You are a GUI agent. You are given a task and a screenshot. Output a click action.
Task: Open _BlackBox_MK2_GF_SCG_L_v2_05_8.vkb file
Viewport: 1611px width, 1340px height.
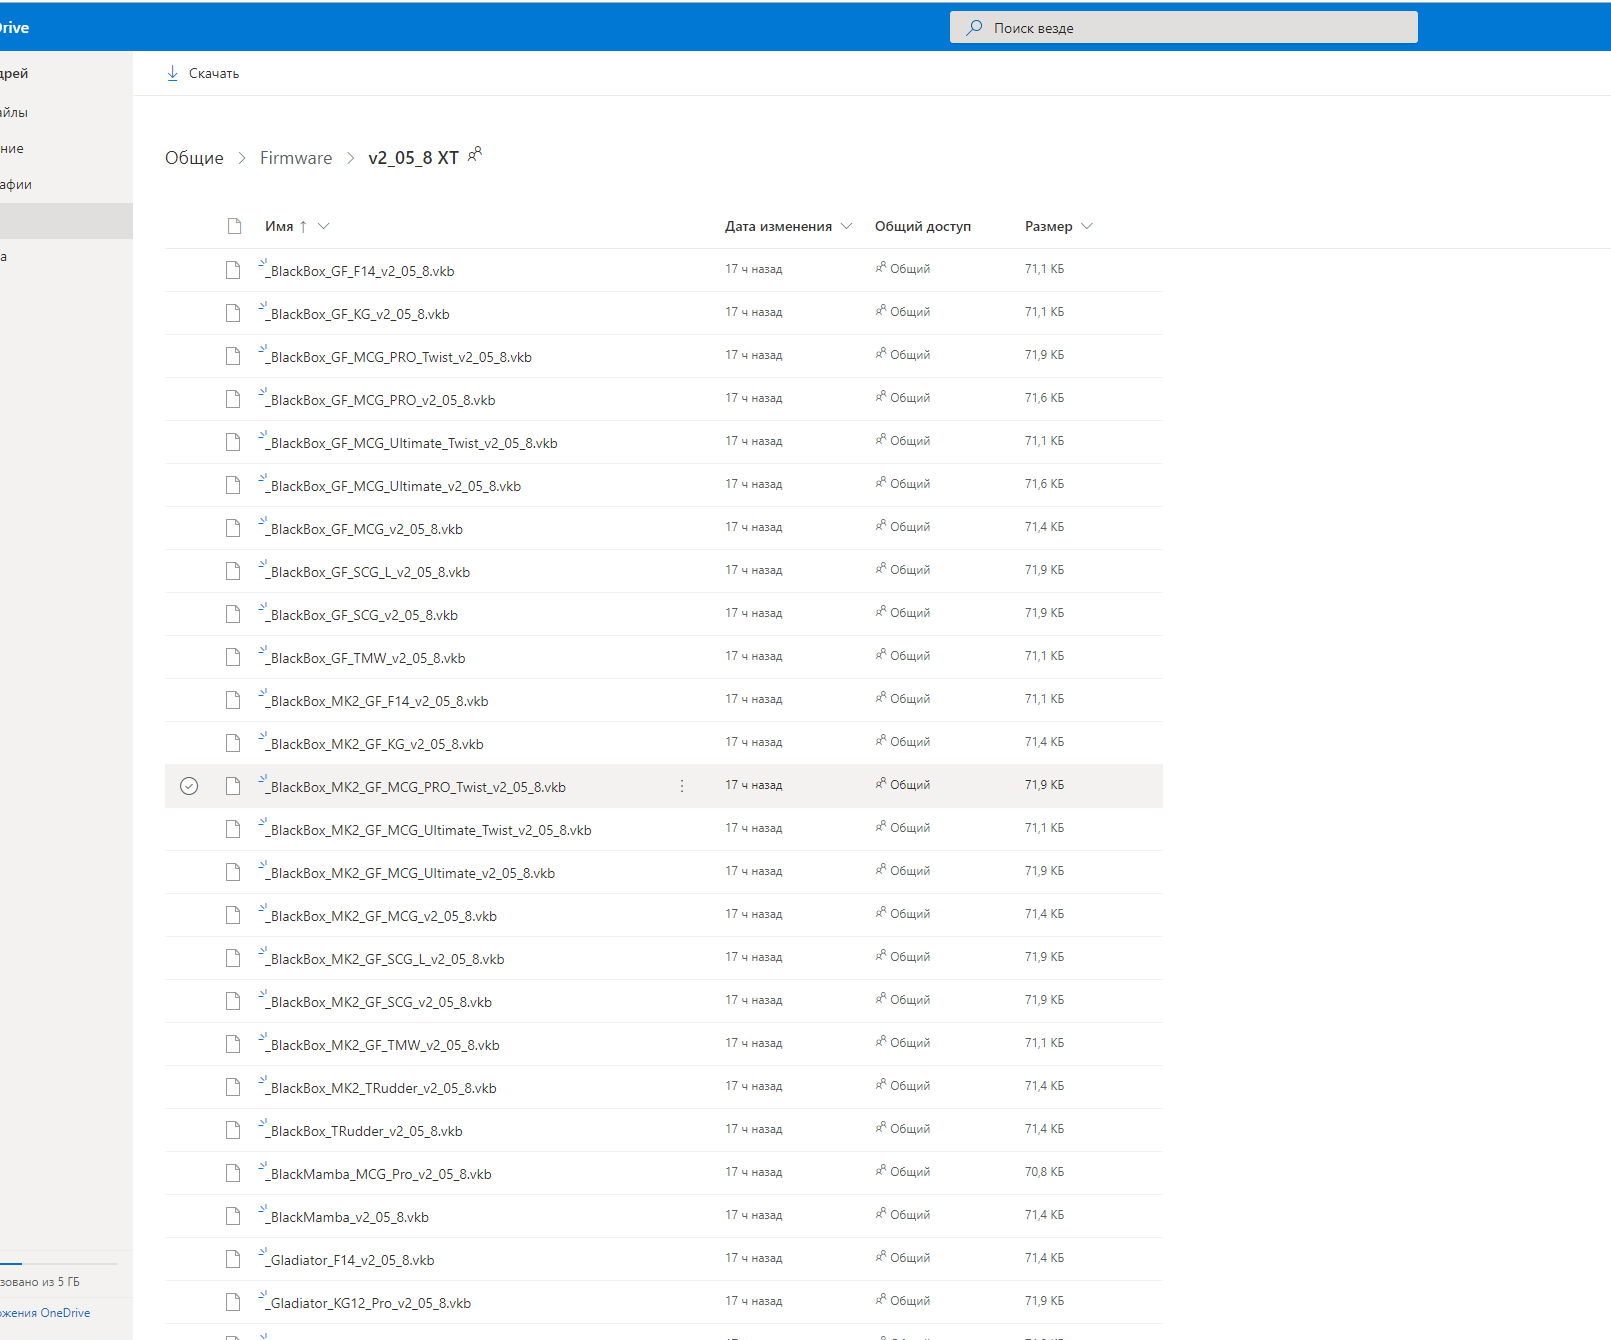[385, 959]
